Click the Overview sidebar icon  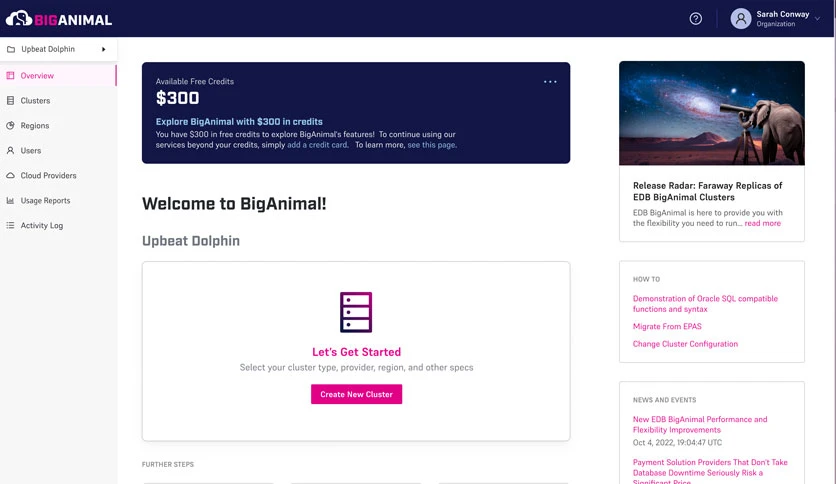pyautogui.click(x=10, y=76)
